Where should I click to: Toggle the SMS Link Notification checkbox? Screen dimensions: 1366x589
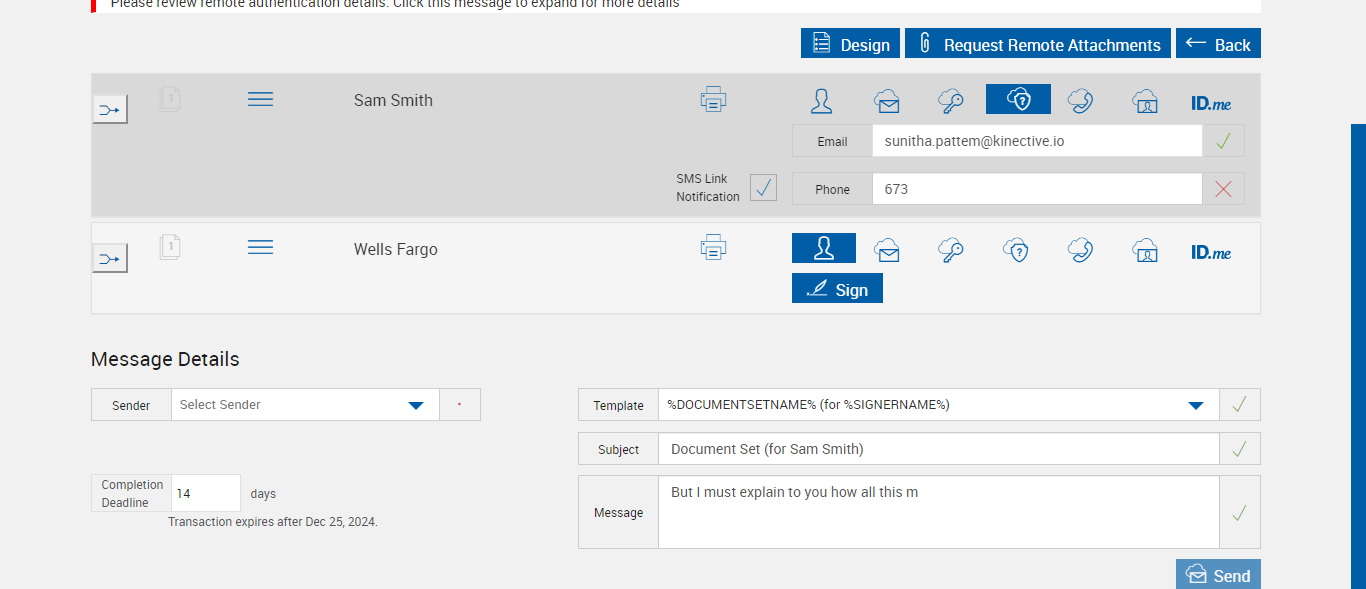[763, 187]
